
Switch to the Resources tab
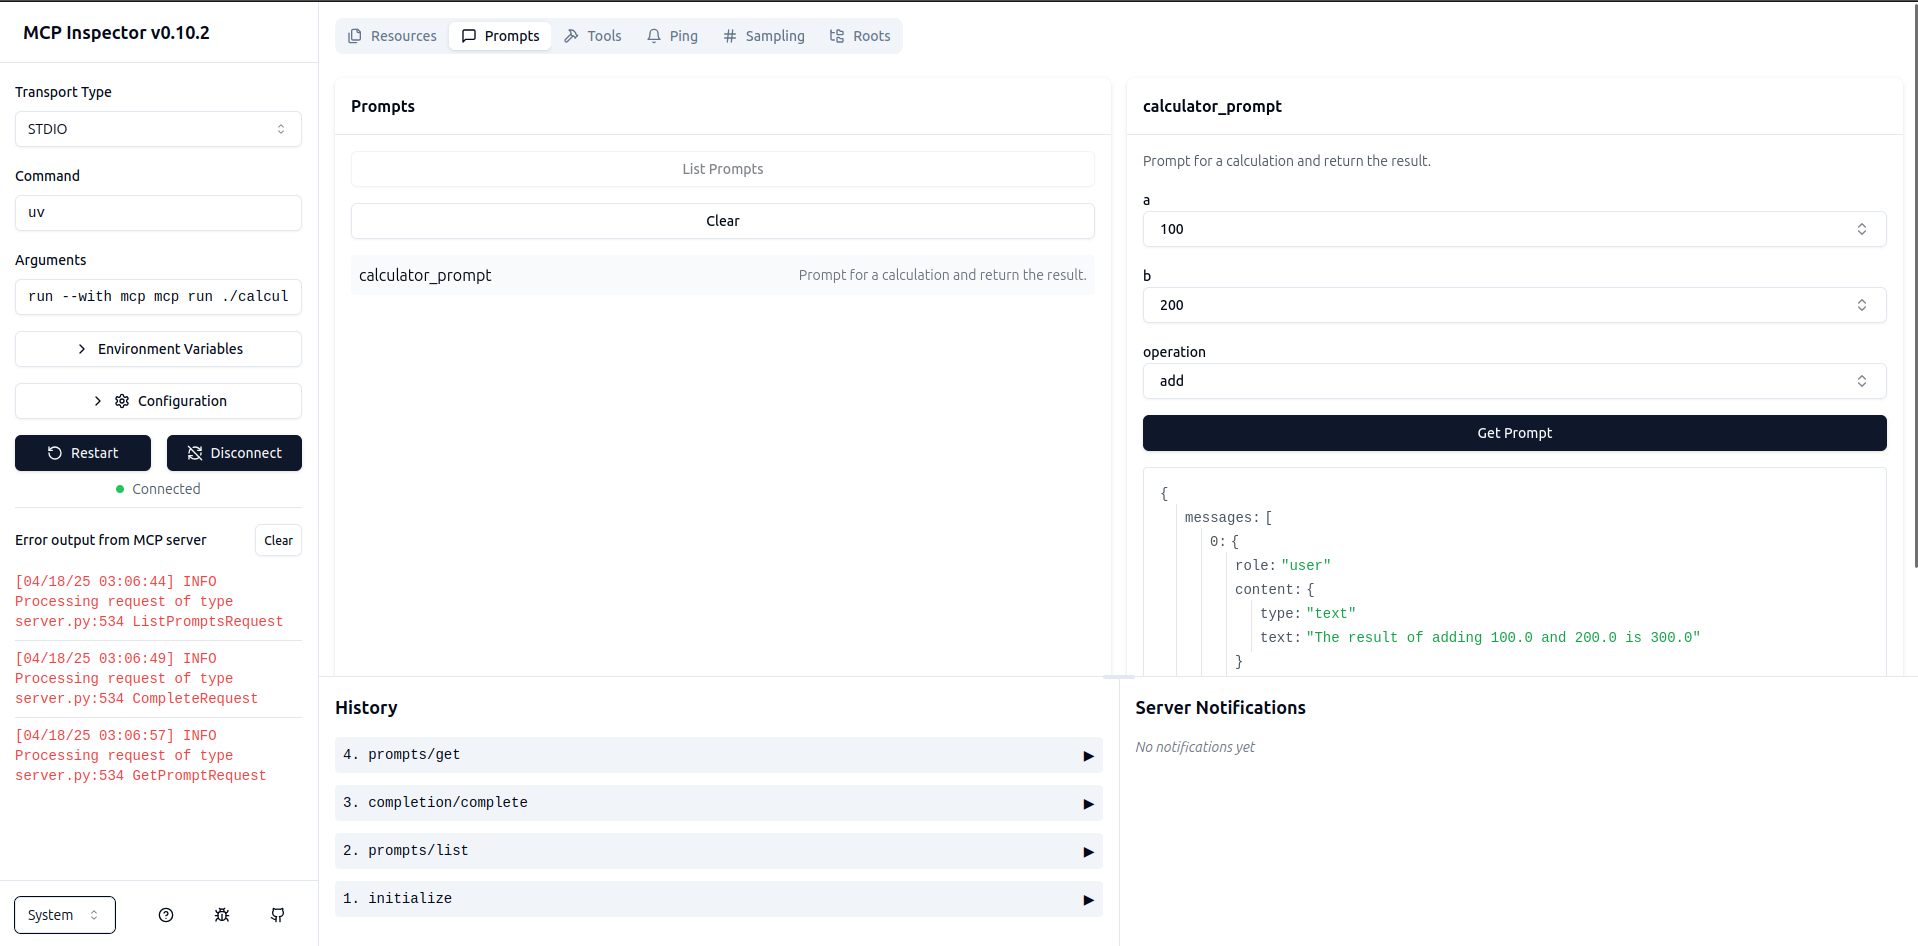coord(392,35)
